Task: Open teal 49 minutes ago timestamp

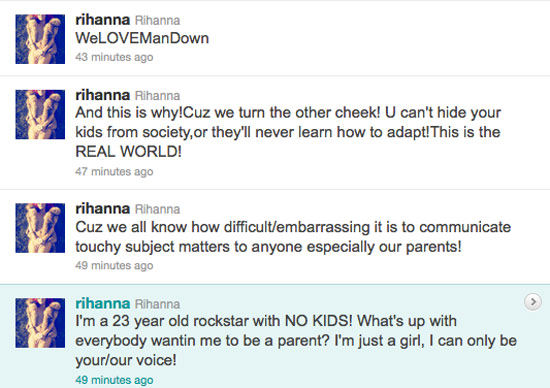Action: [114, 380]
